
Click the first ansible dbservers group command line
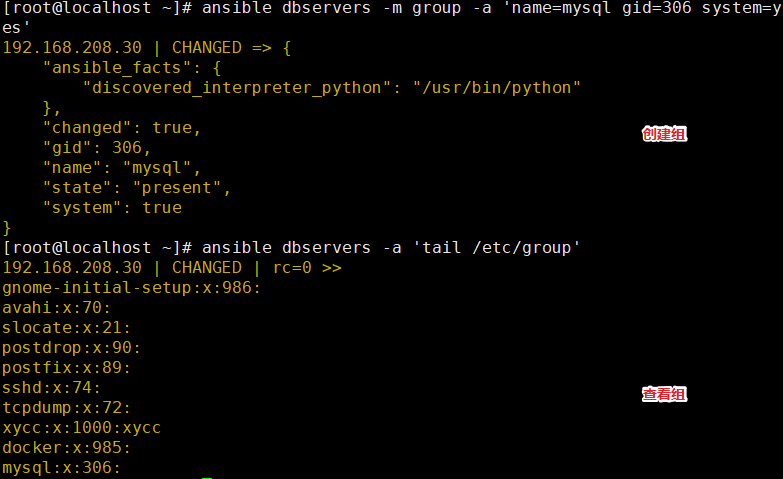(x=392, y=17)
